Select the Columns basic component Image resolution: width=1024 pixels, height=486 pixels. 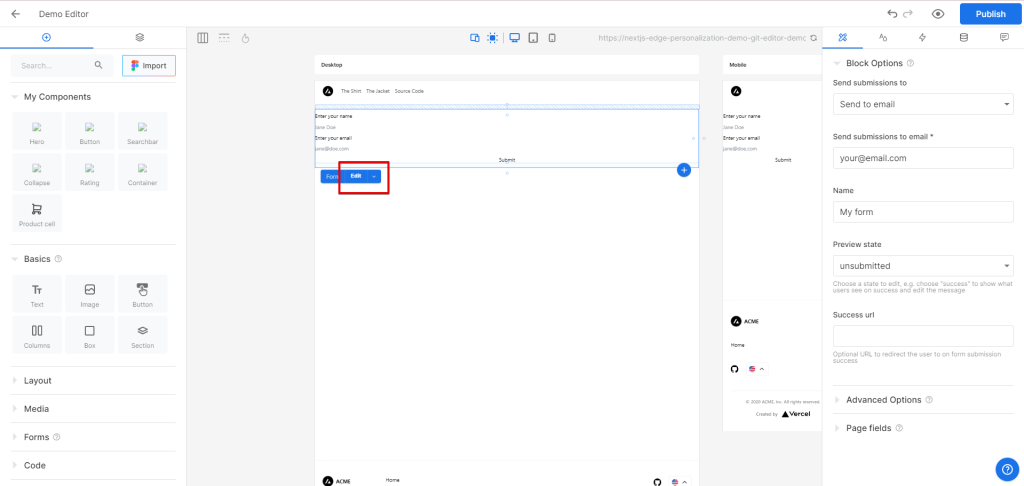pyautogui.click(x=37, y=335)
